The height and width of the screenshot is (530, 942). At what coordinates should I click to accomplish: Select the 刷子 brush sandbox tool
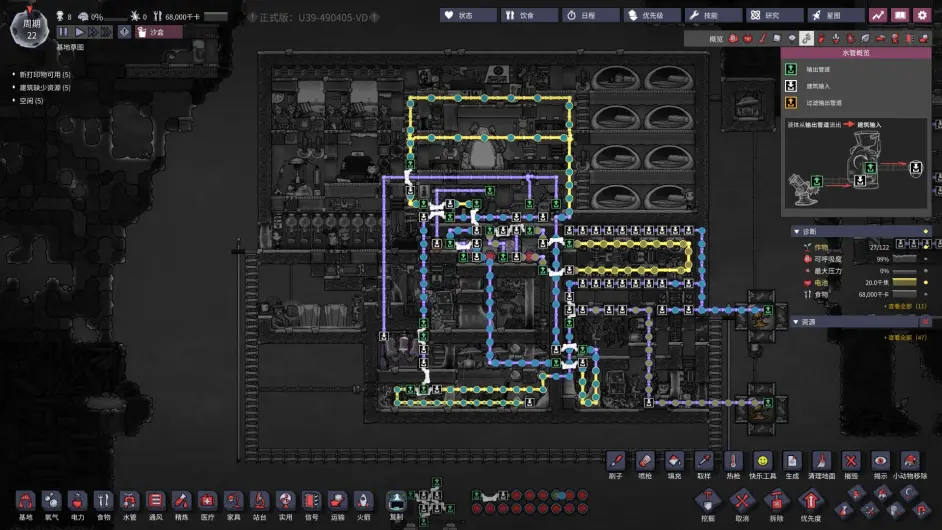point(615,466)
